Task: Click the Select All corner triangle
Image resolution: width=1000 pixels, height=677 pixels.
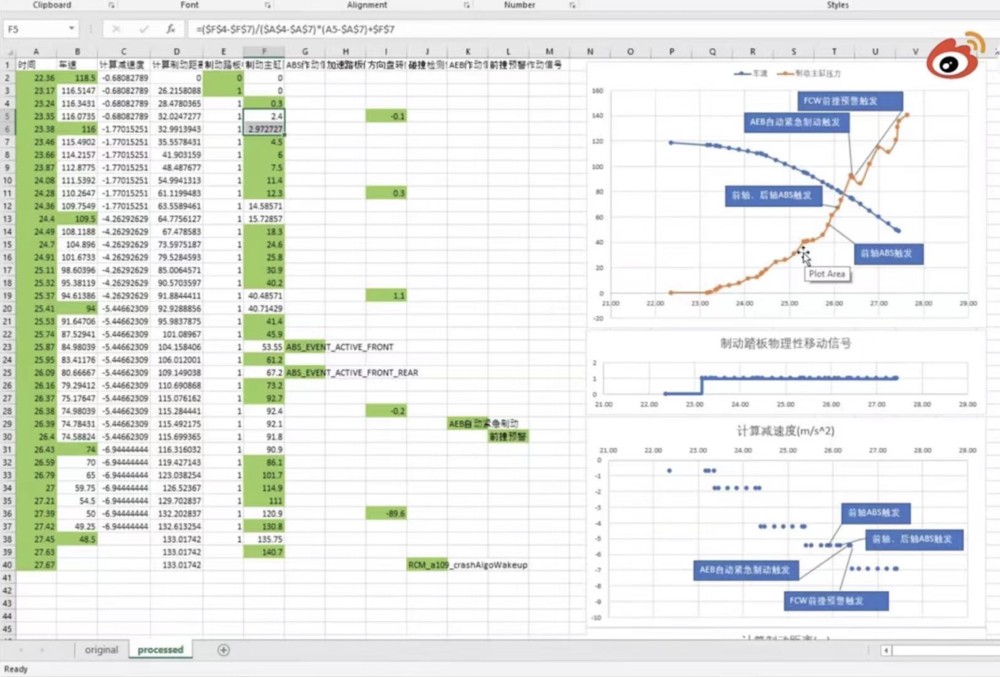Action: click(8, 52)
